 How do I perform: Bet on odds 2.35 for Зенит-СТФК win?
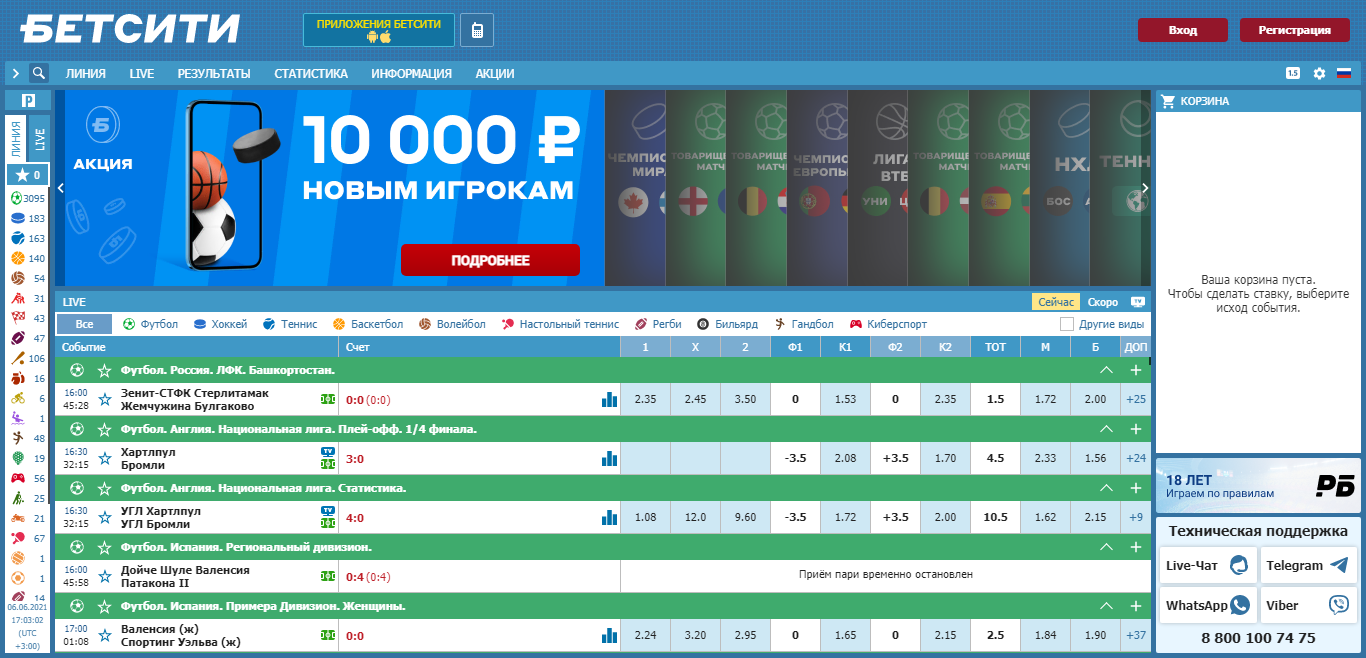click(646, 399)
